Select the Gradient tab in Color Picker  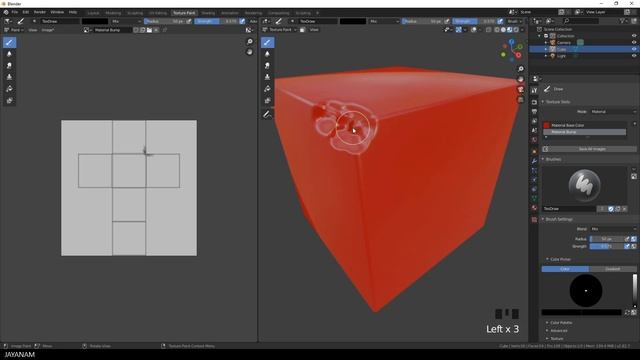pos(613,269)
